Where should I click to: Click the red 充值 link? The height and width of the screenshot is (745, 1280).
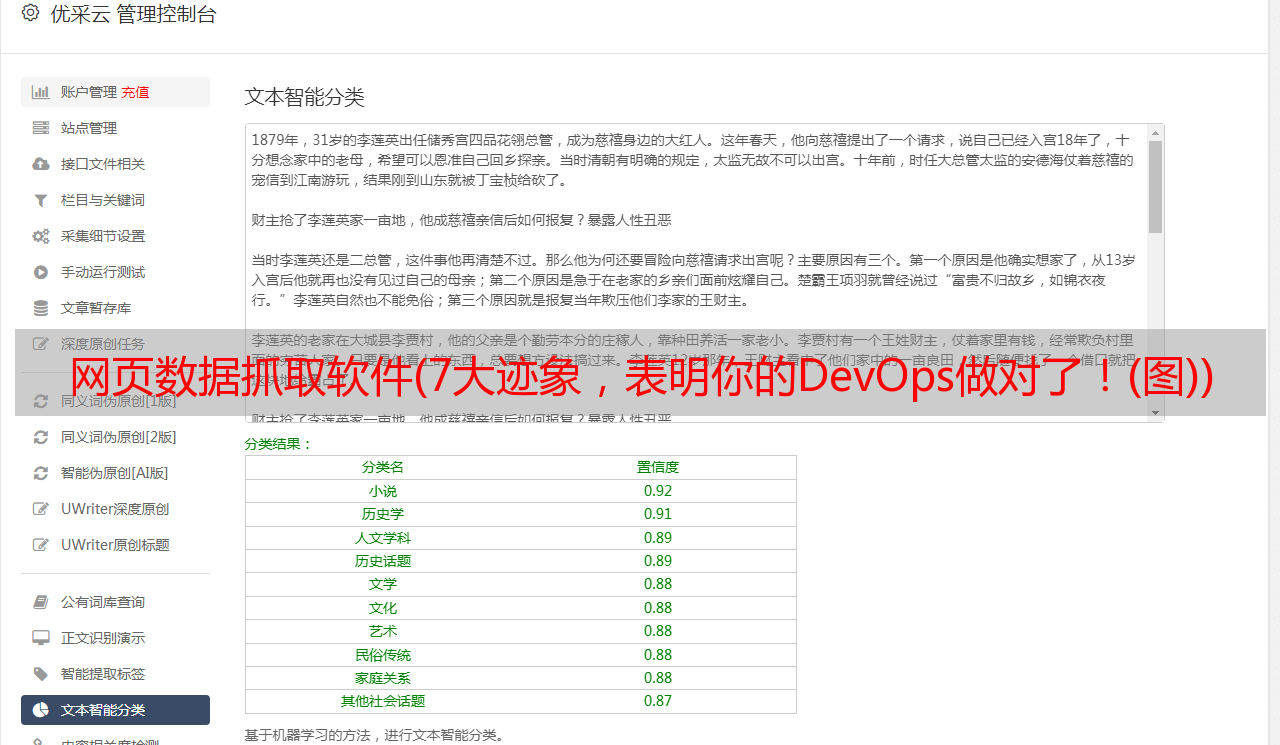point(135,92)
